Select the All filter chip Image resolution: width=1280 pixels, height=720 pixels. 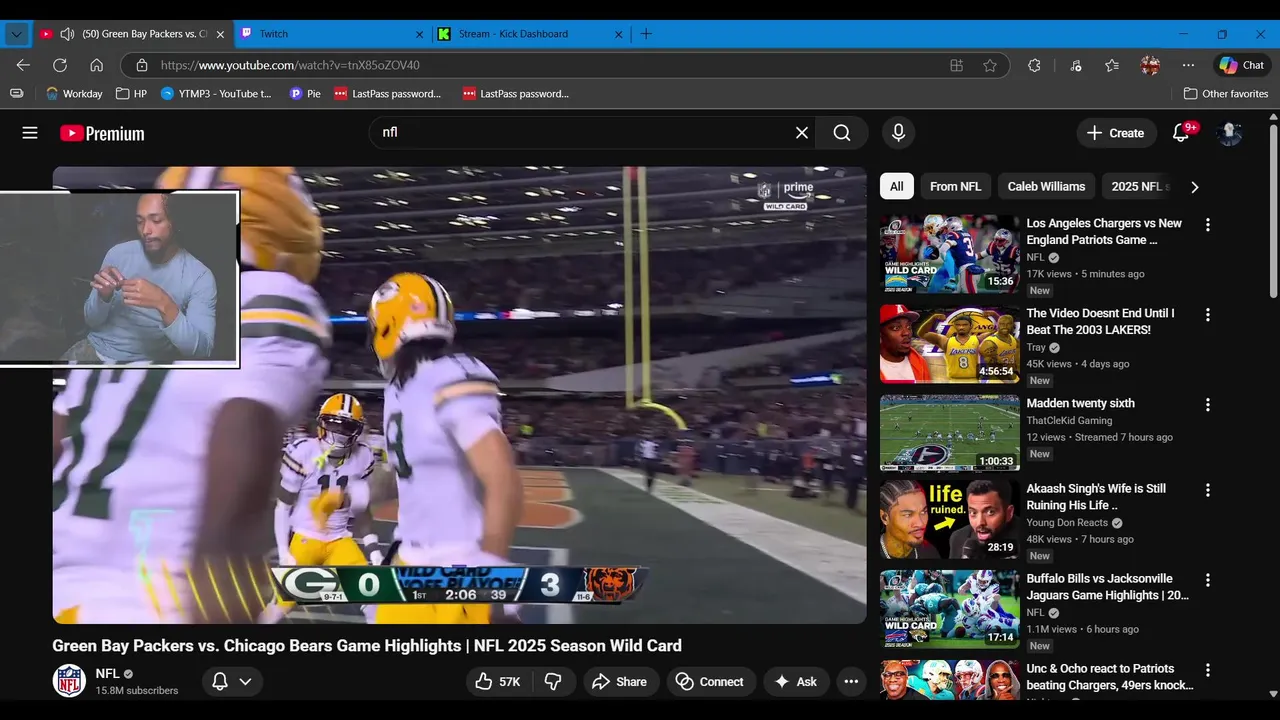point(897,186)
